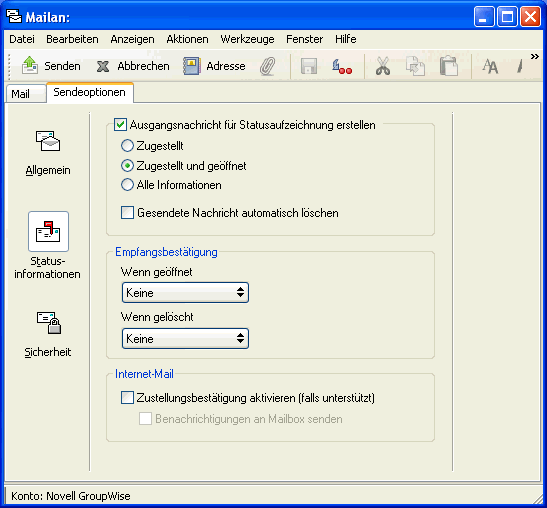Switch to the Mail tab
The width and height of the screenshot is (547, 508).
click(x=25, y=94)
